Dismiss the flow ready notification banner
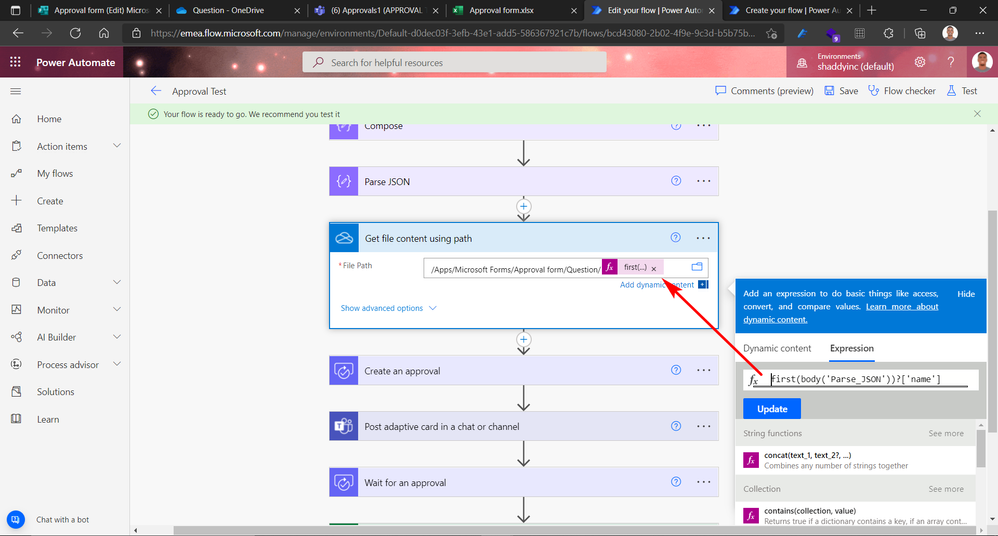 977,113
